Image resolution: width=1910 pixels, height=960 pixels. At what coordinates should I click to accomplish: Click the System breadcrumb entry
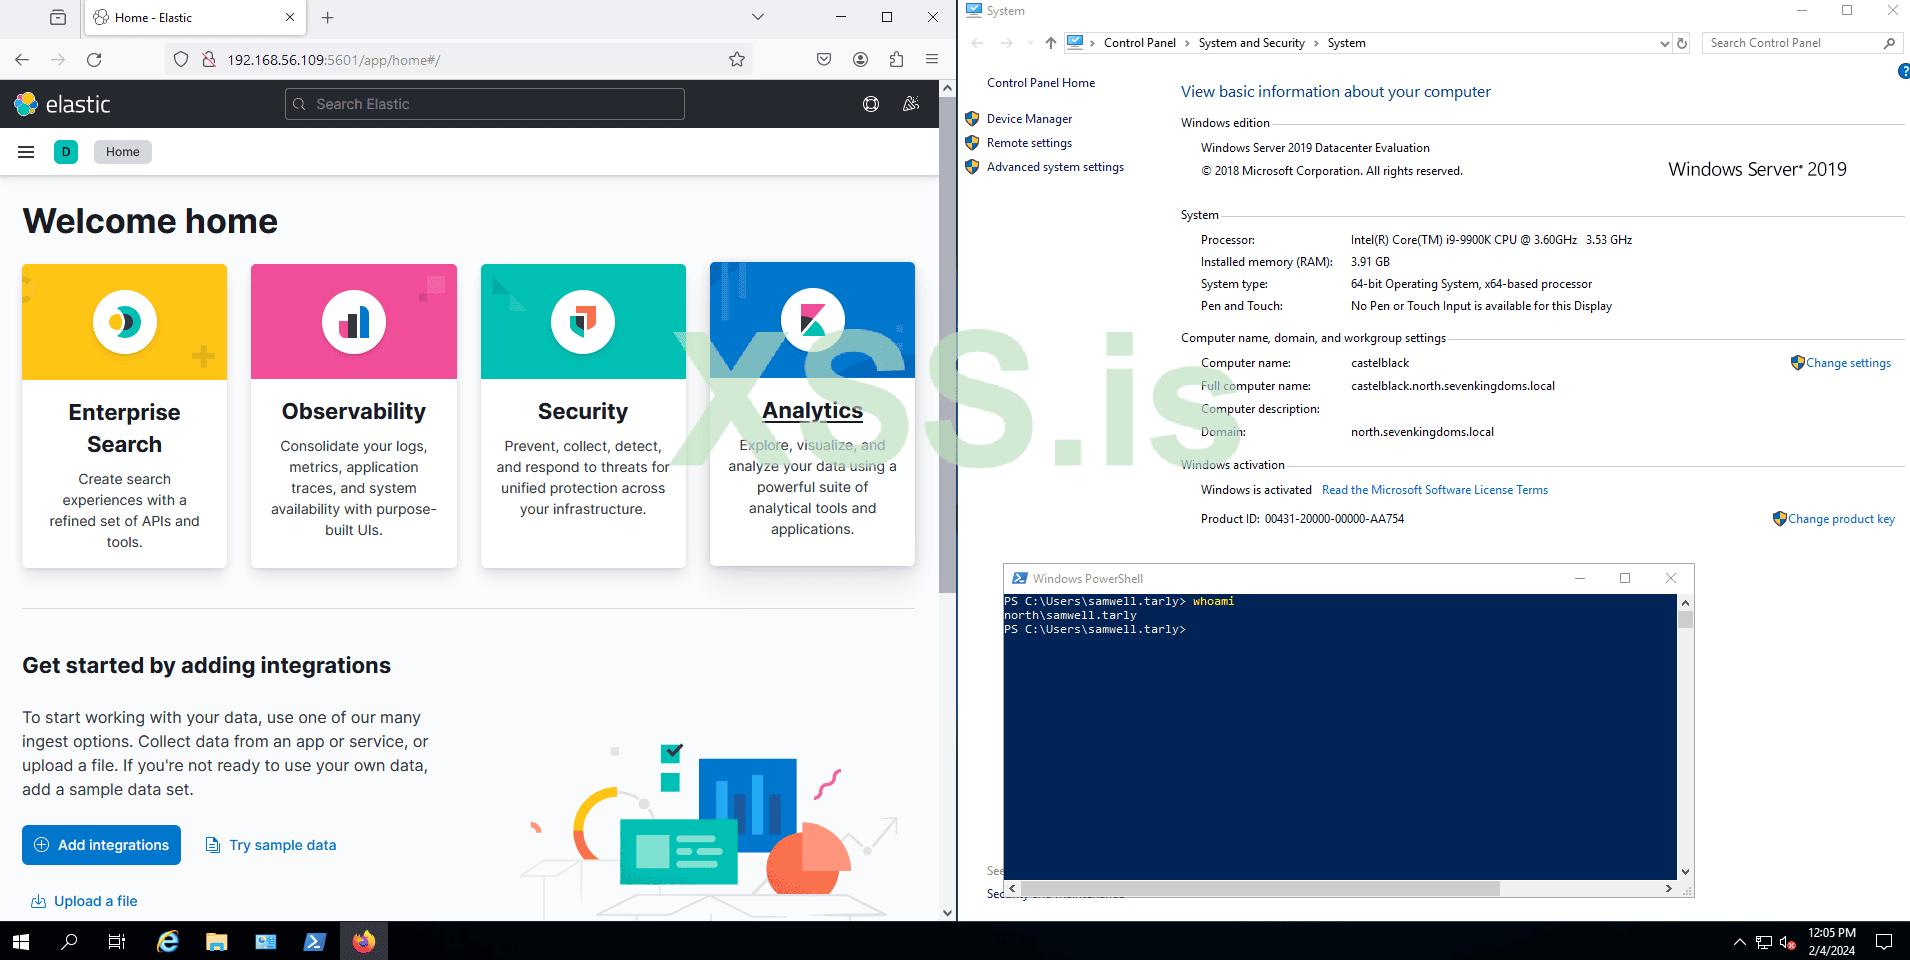[x=1347, y=43]
